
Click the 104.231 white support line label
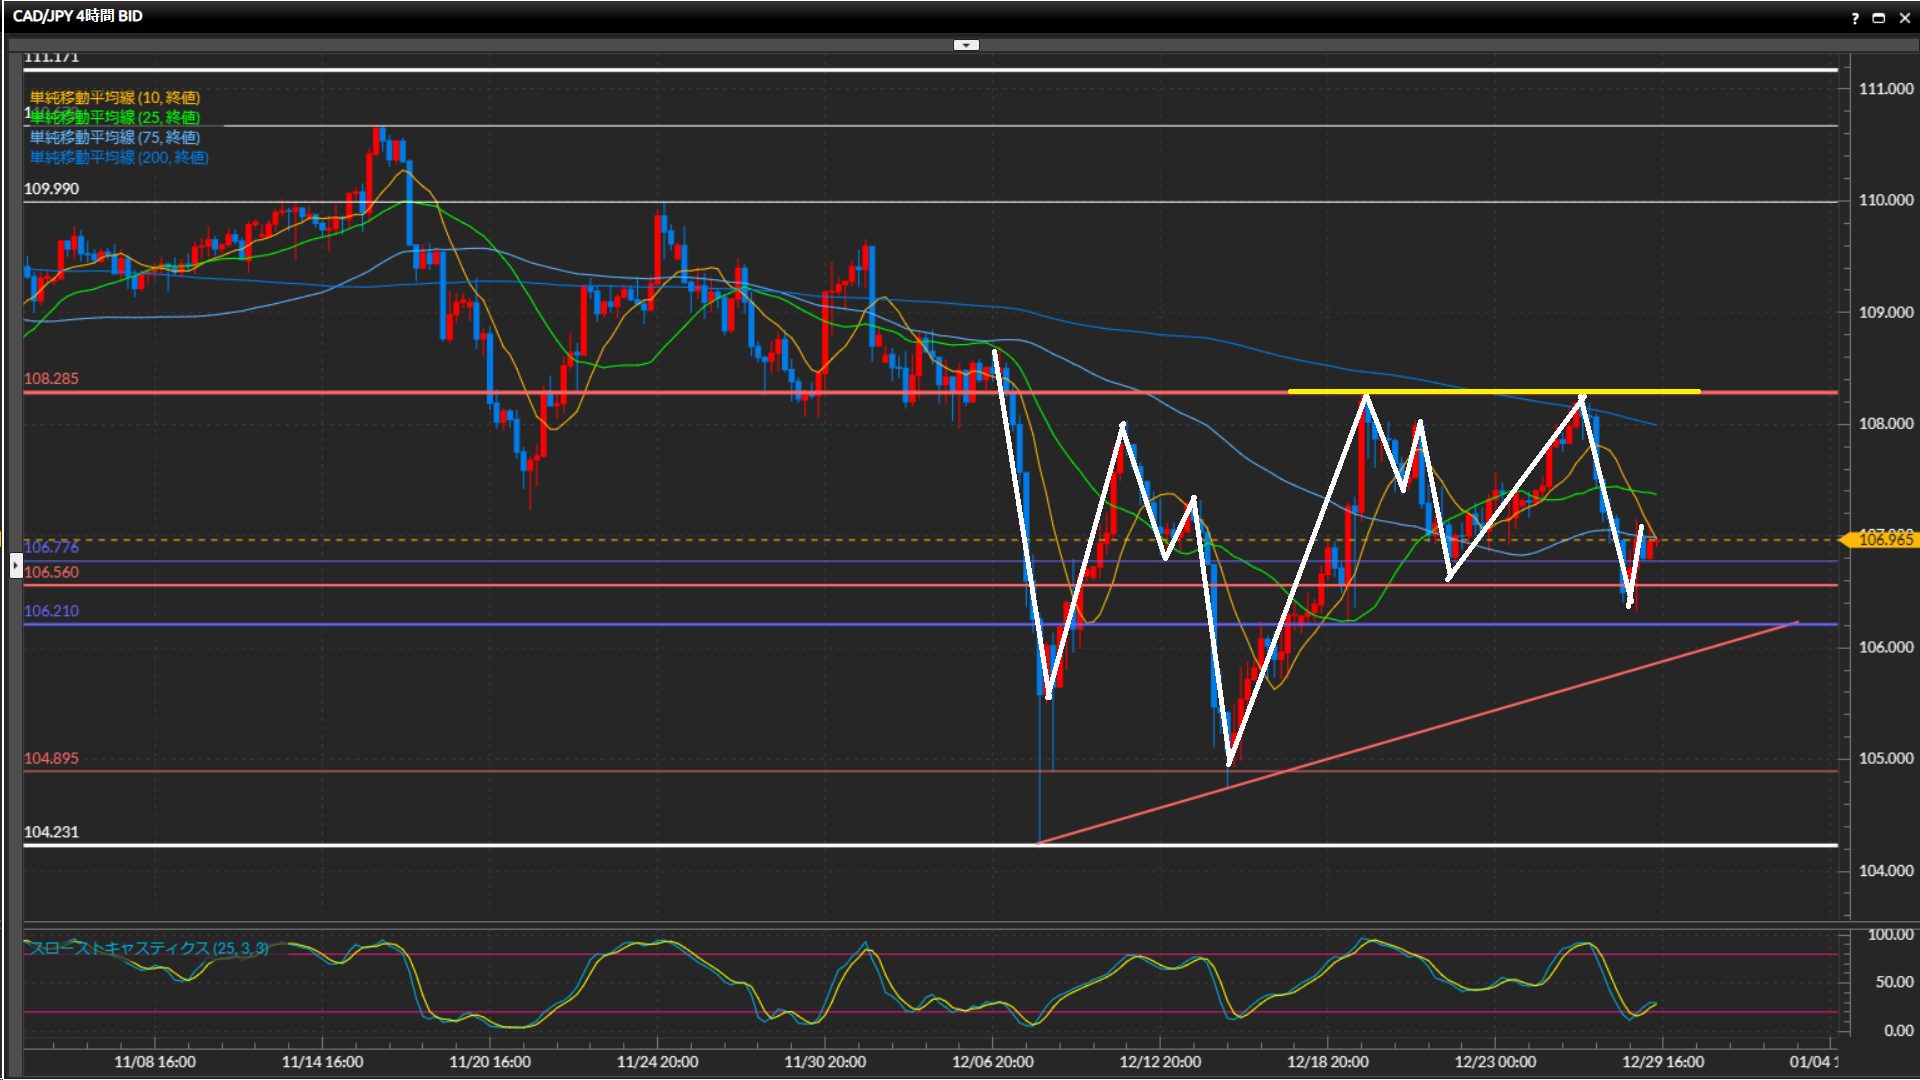51,832
